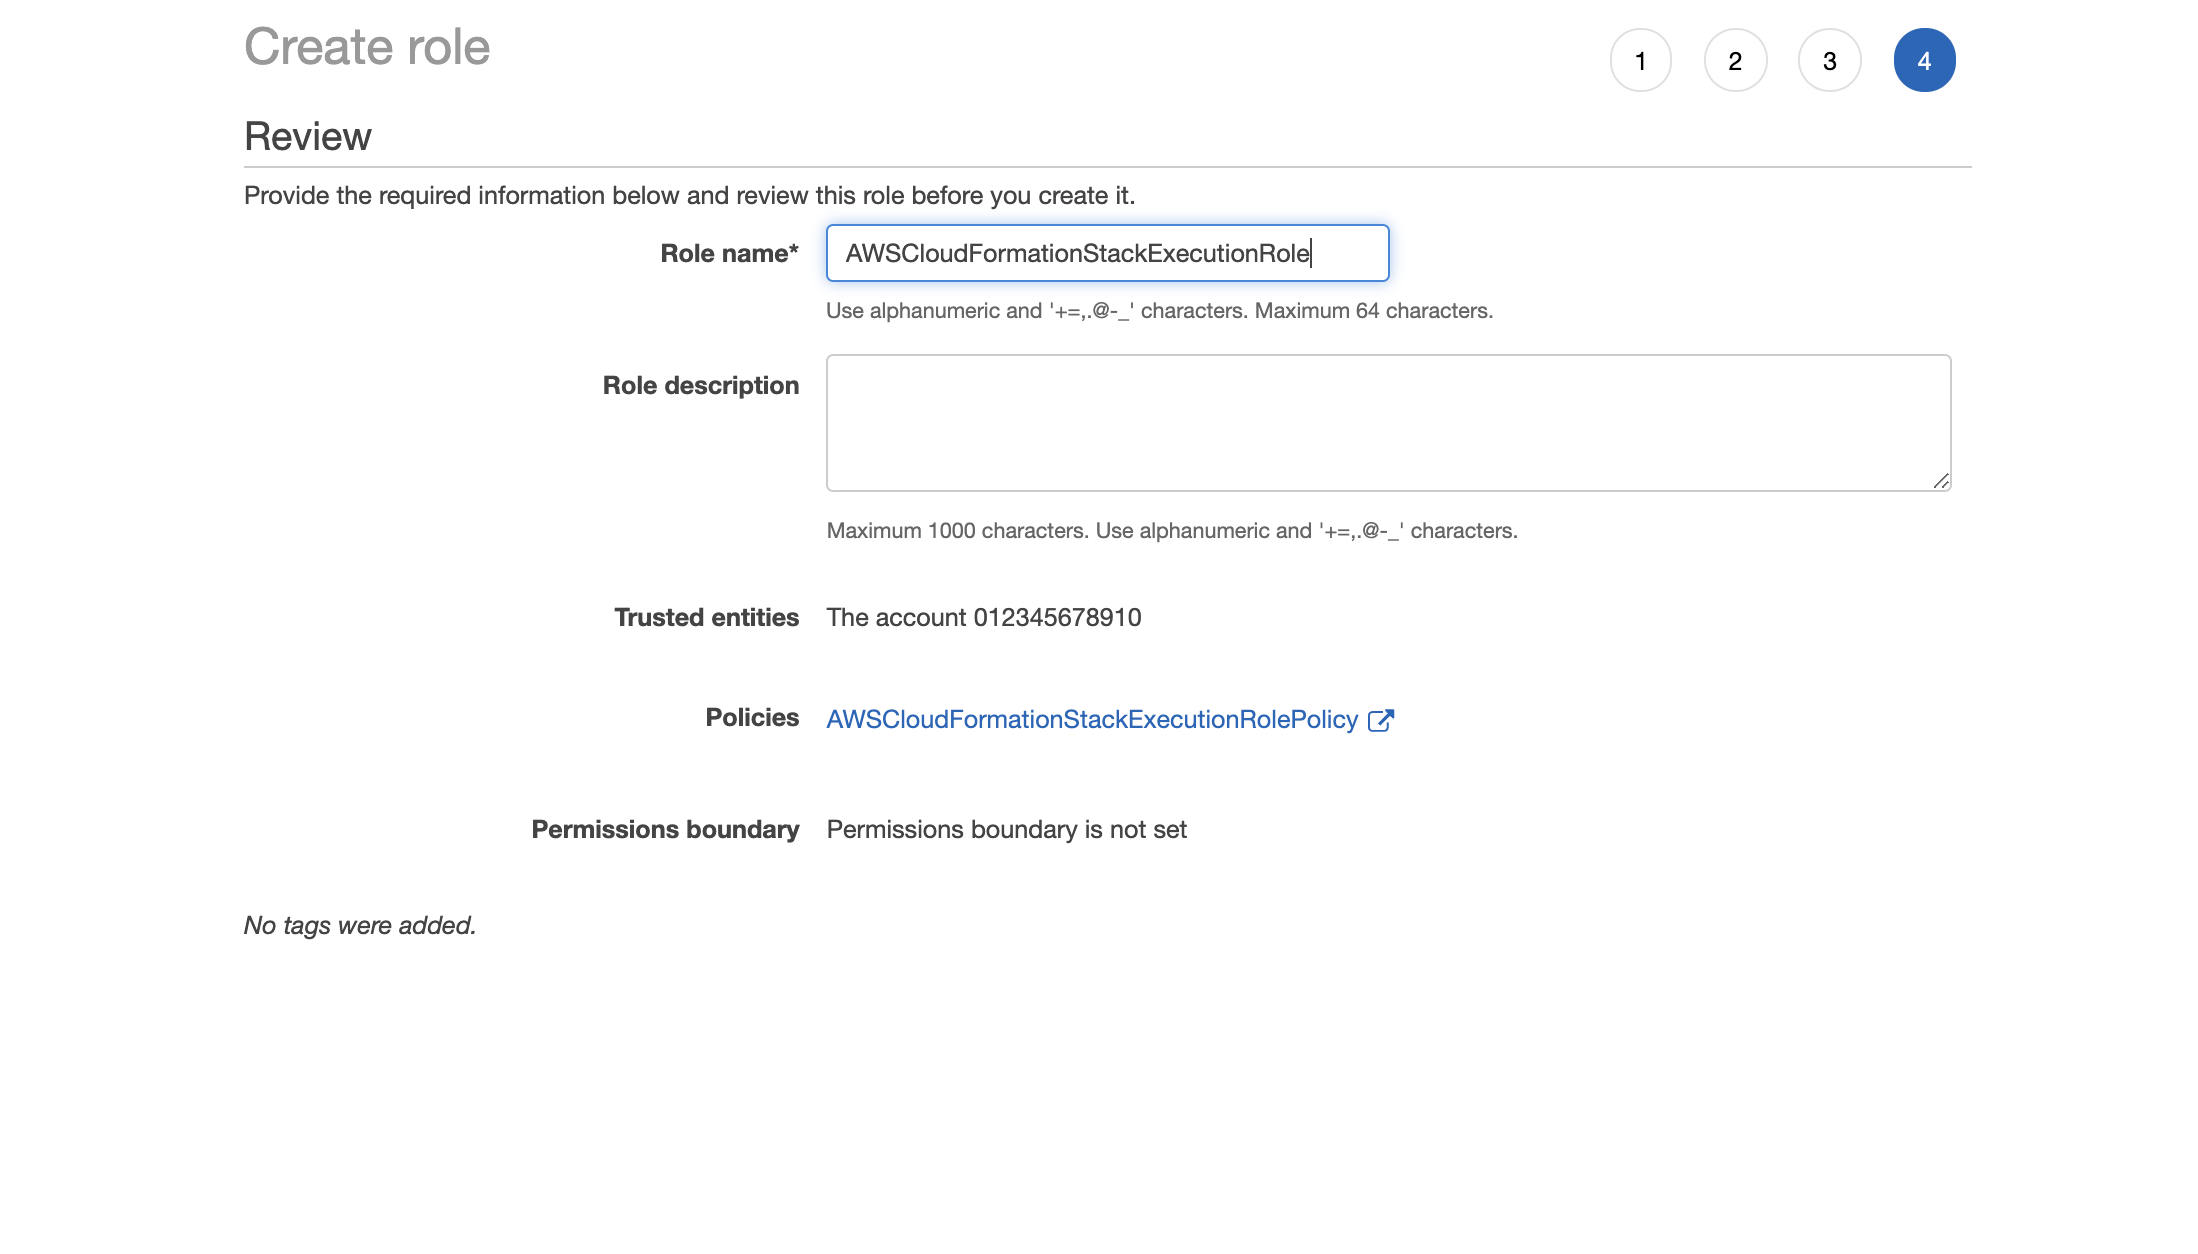Click the Trusted entities label

[706, 617]
